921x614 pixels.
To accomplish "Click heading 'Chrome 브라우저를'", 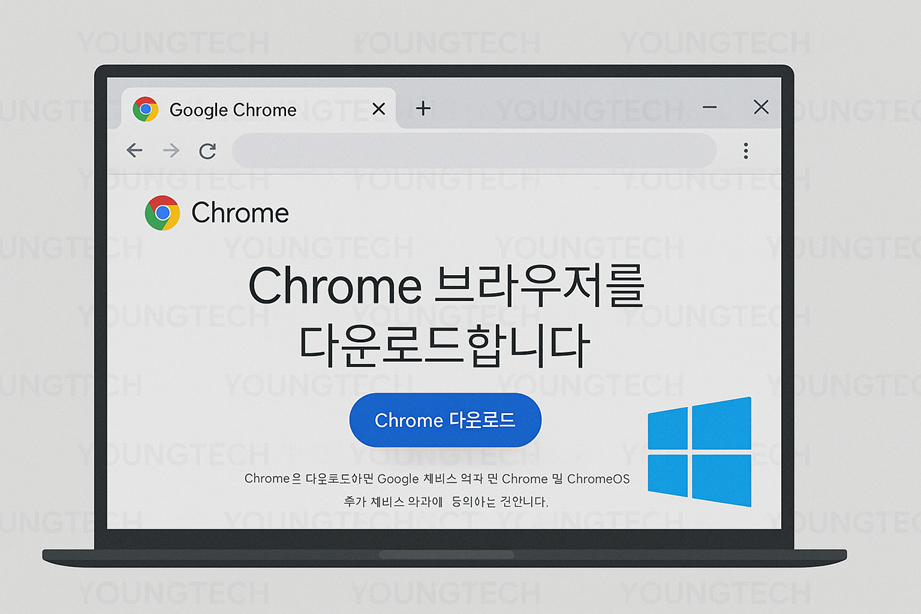I will tap(446, 286).
